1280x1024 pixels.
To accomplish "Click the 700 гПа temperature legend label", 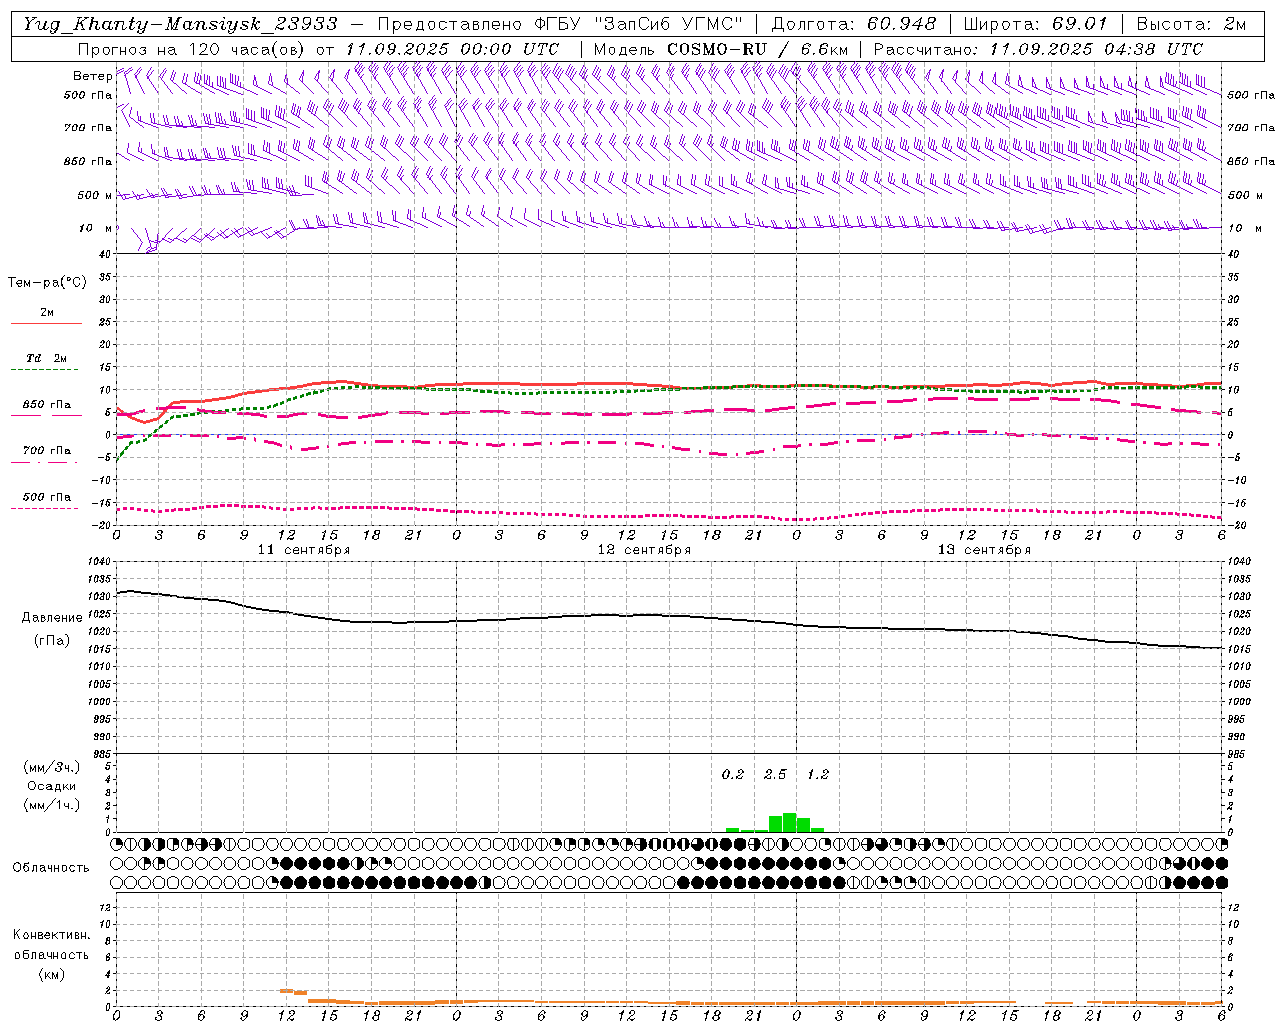I will pyautogui.click(x=46, y=451).
